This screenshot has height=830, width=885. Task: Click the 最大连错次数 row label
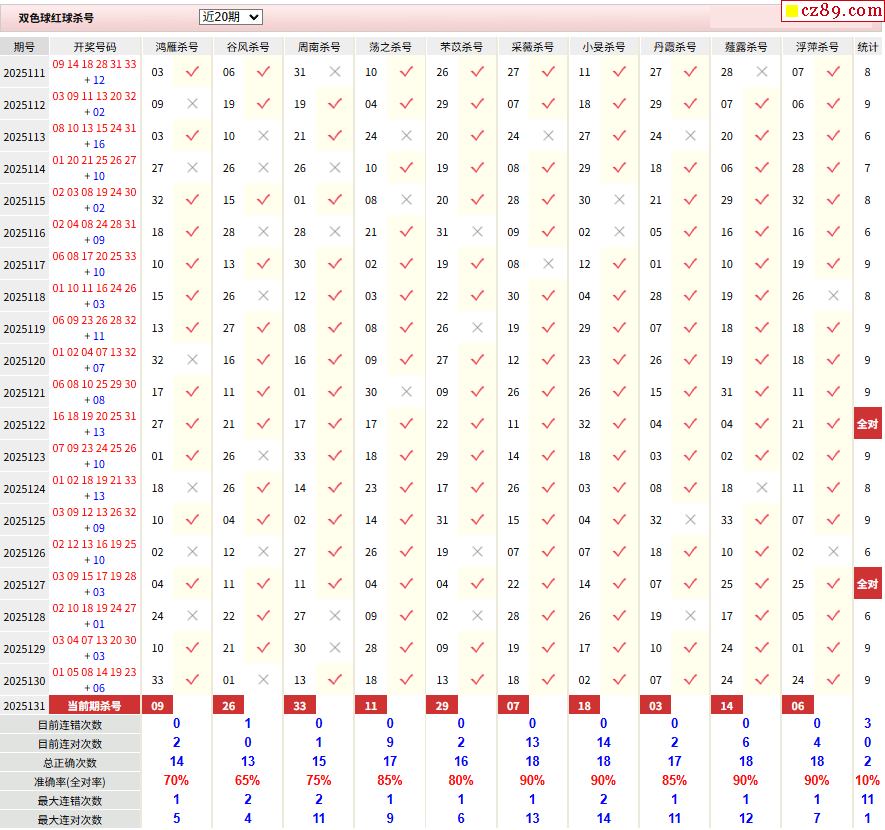tap(70, 801)
